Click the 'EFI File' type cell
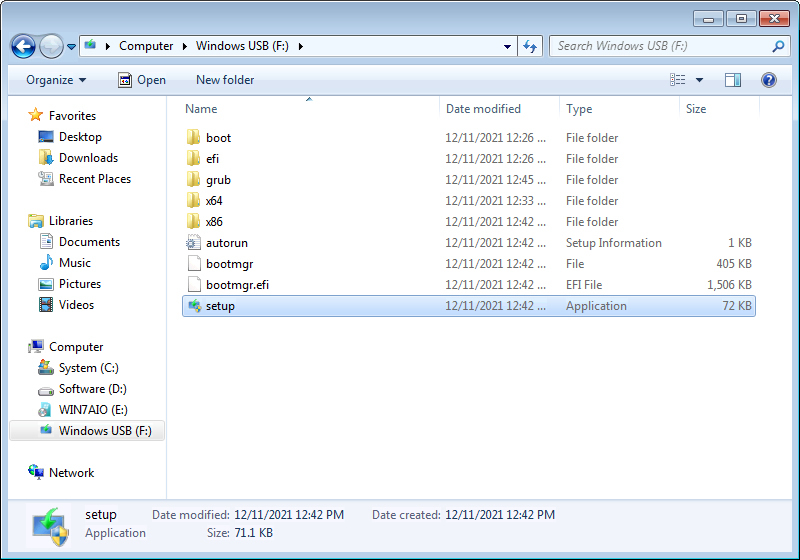Viewport: 800px width, 560px height. (x=584, y=285)
